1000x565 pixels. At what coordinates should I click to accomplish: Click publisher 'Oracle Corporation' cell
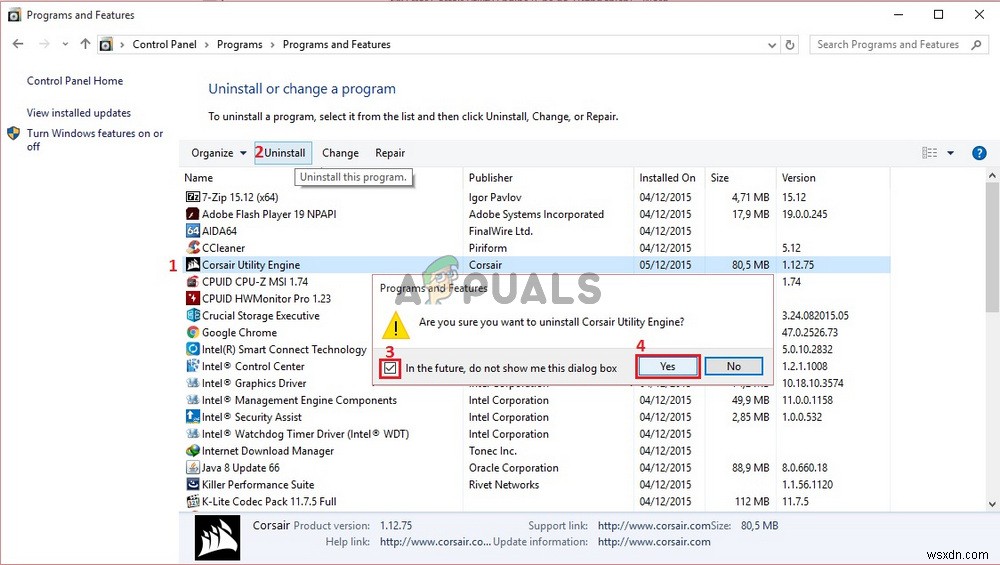pyautogui.click(x=513, y=467)
